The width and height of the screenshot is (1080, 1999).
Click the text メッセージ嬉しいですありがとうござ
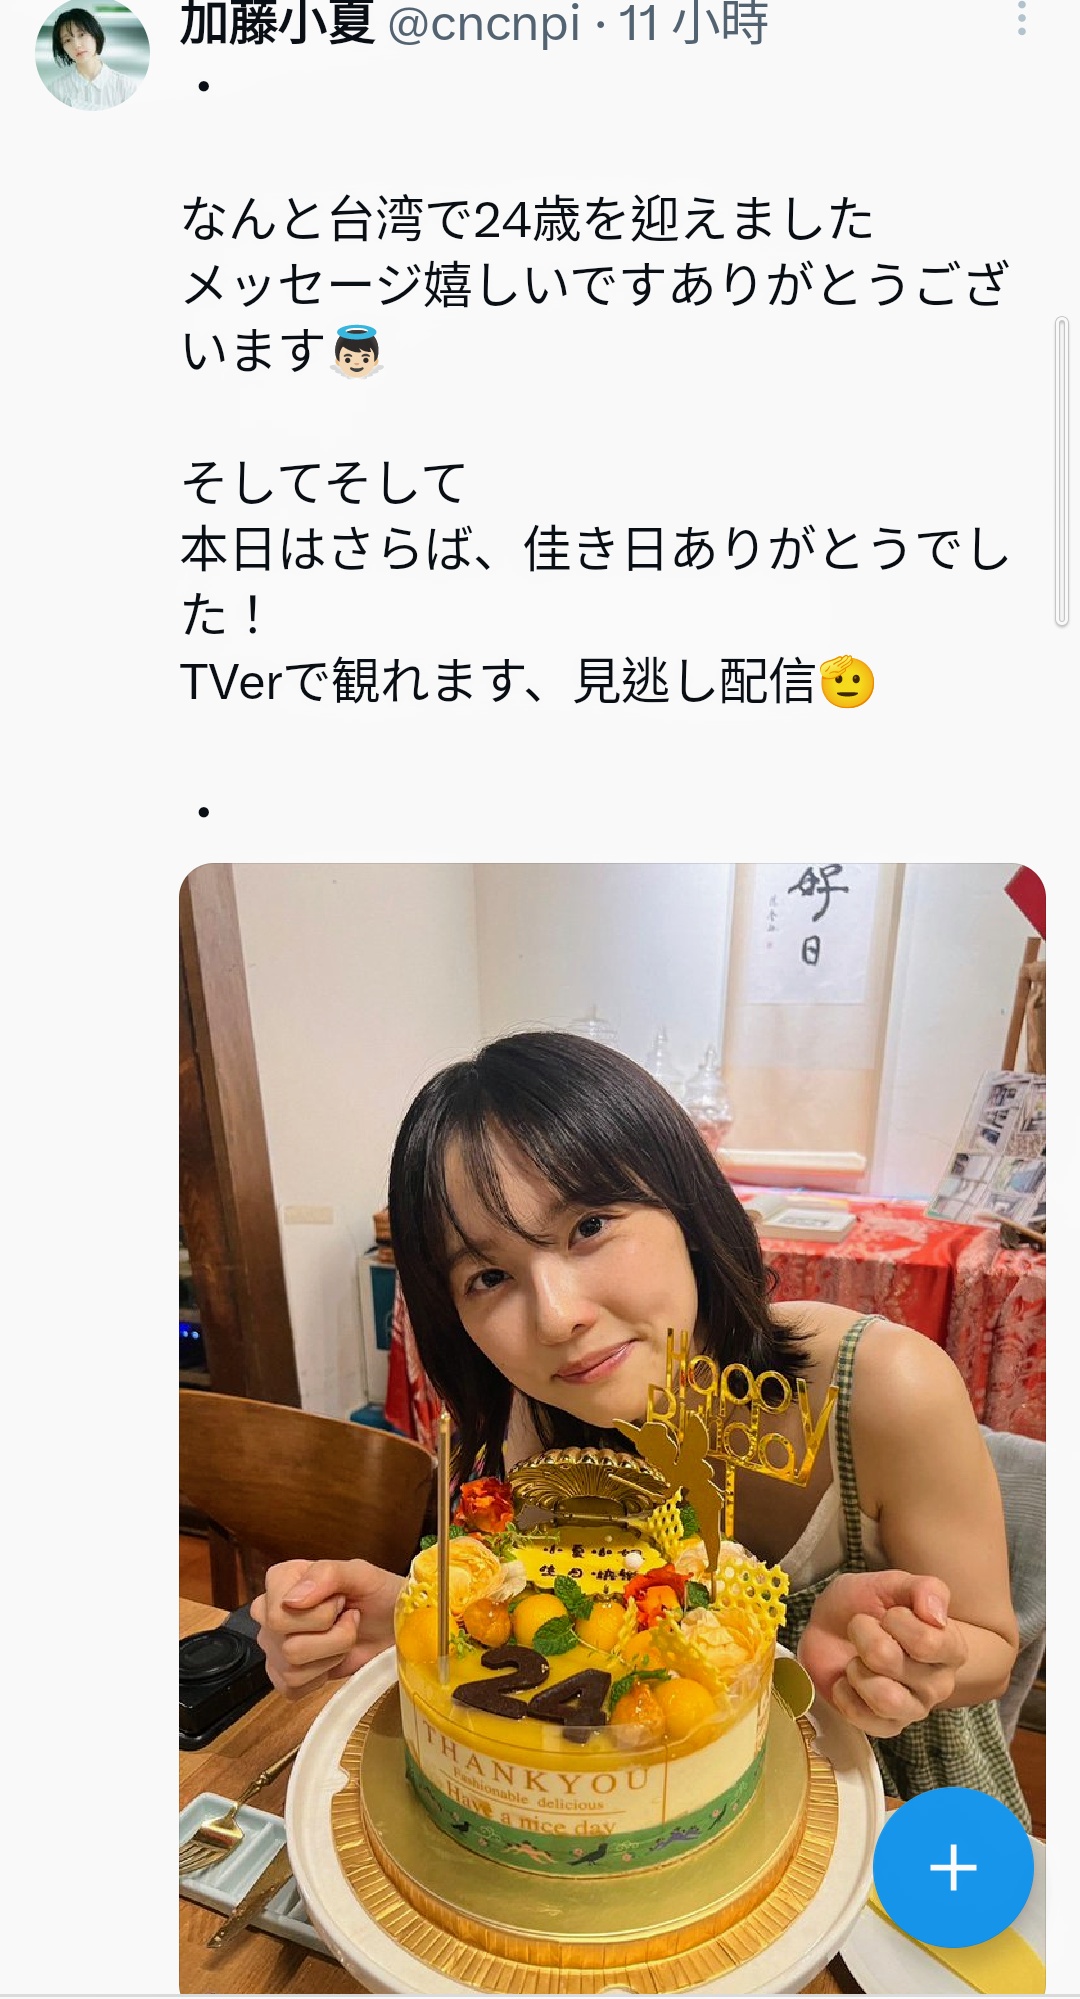tap(596, 285)
